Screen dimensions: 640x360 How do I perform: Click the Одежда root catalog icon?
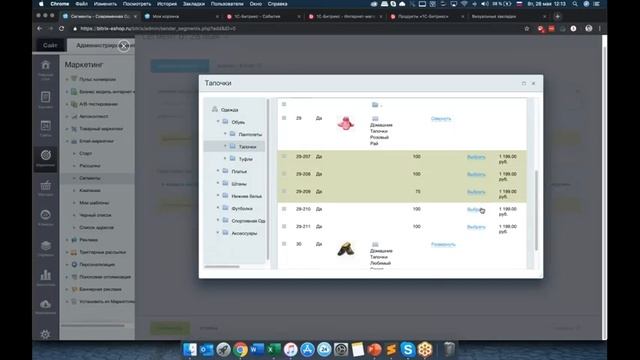[x=215, y=109]
